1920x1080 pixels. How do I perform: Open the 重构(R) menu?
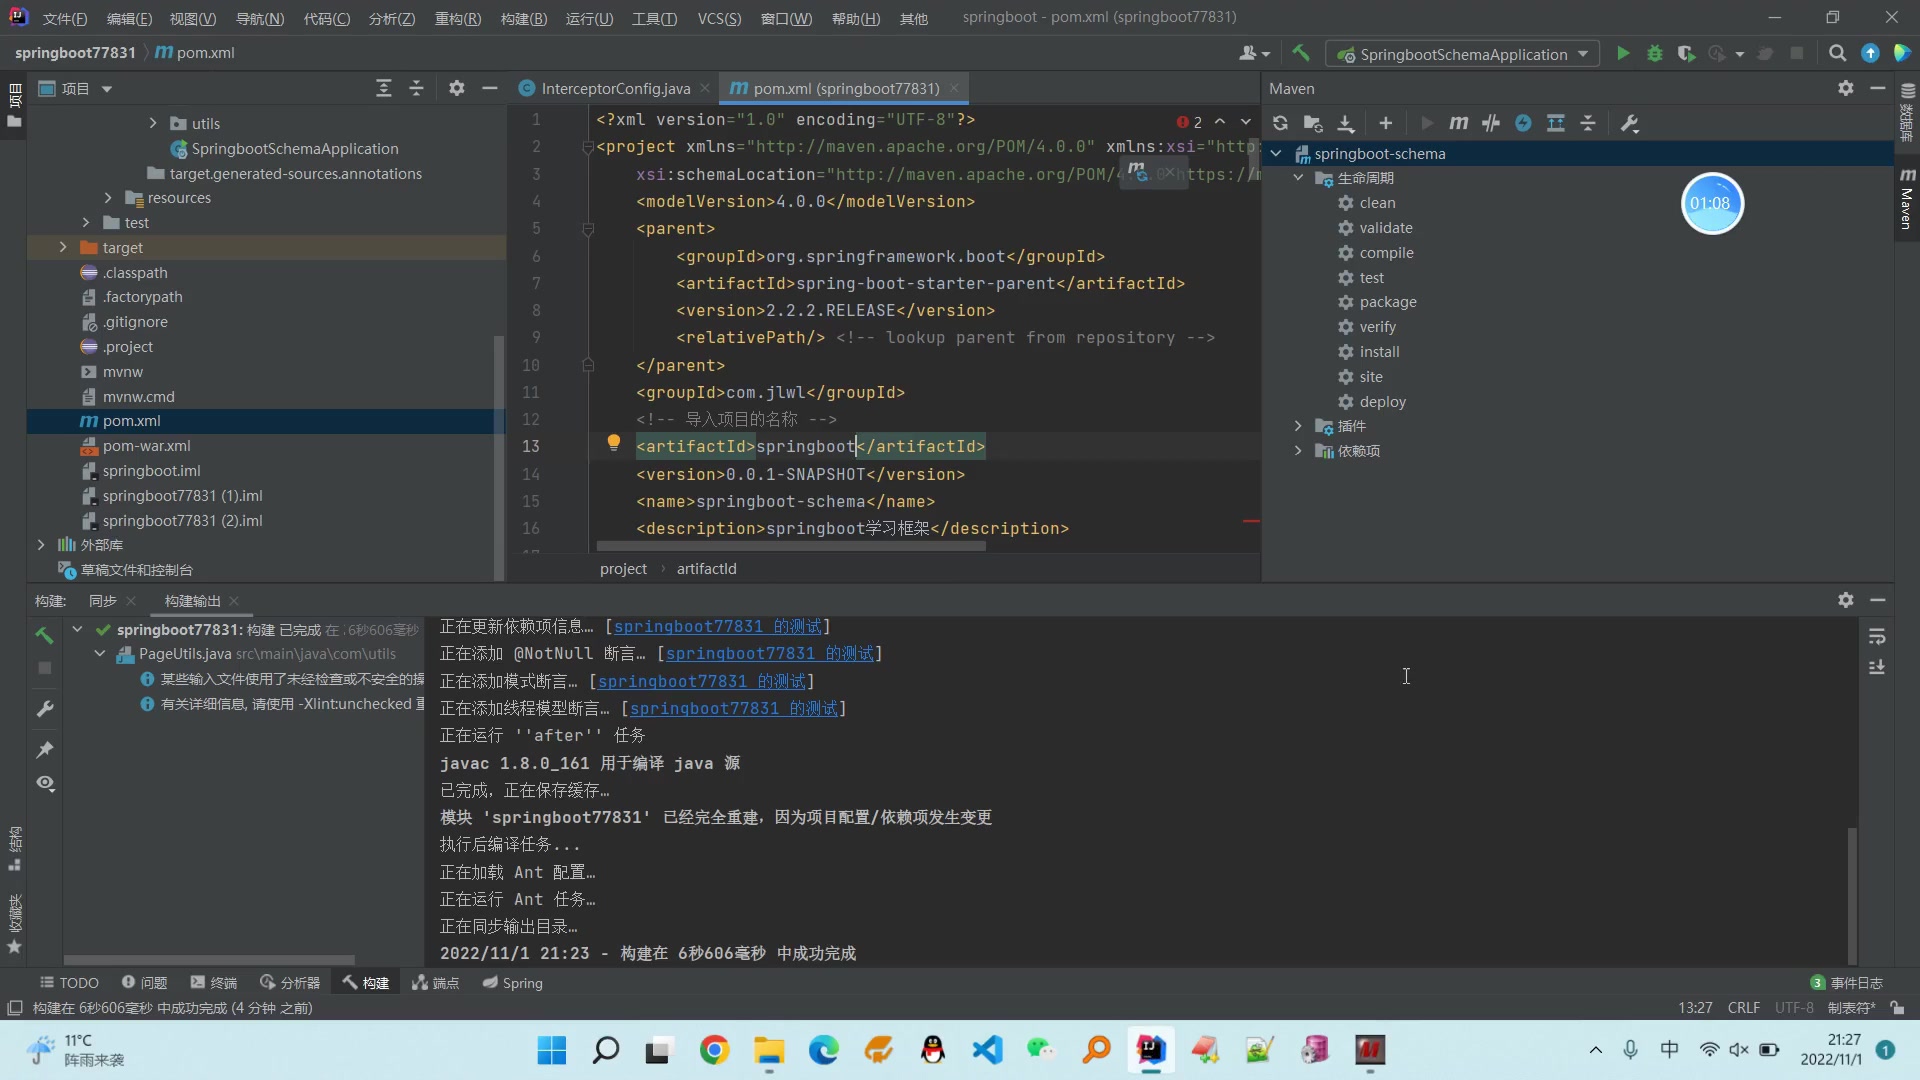[x=458, y=19]
